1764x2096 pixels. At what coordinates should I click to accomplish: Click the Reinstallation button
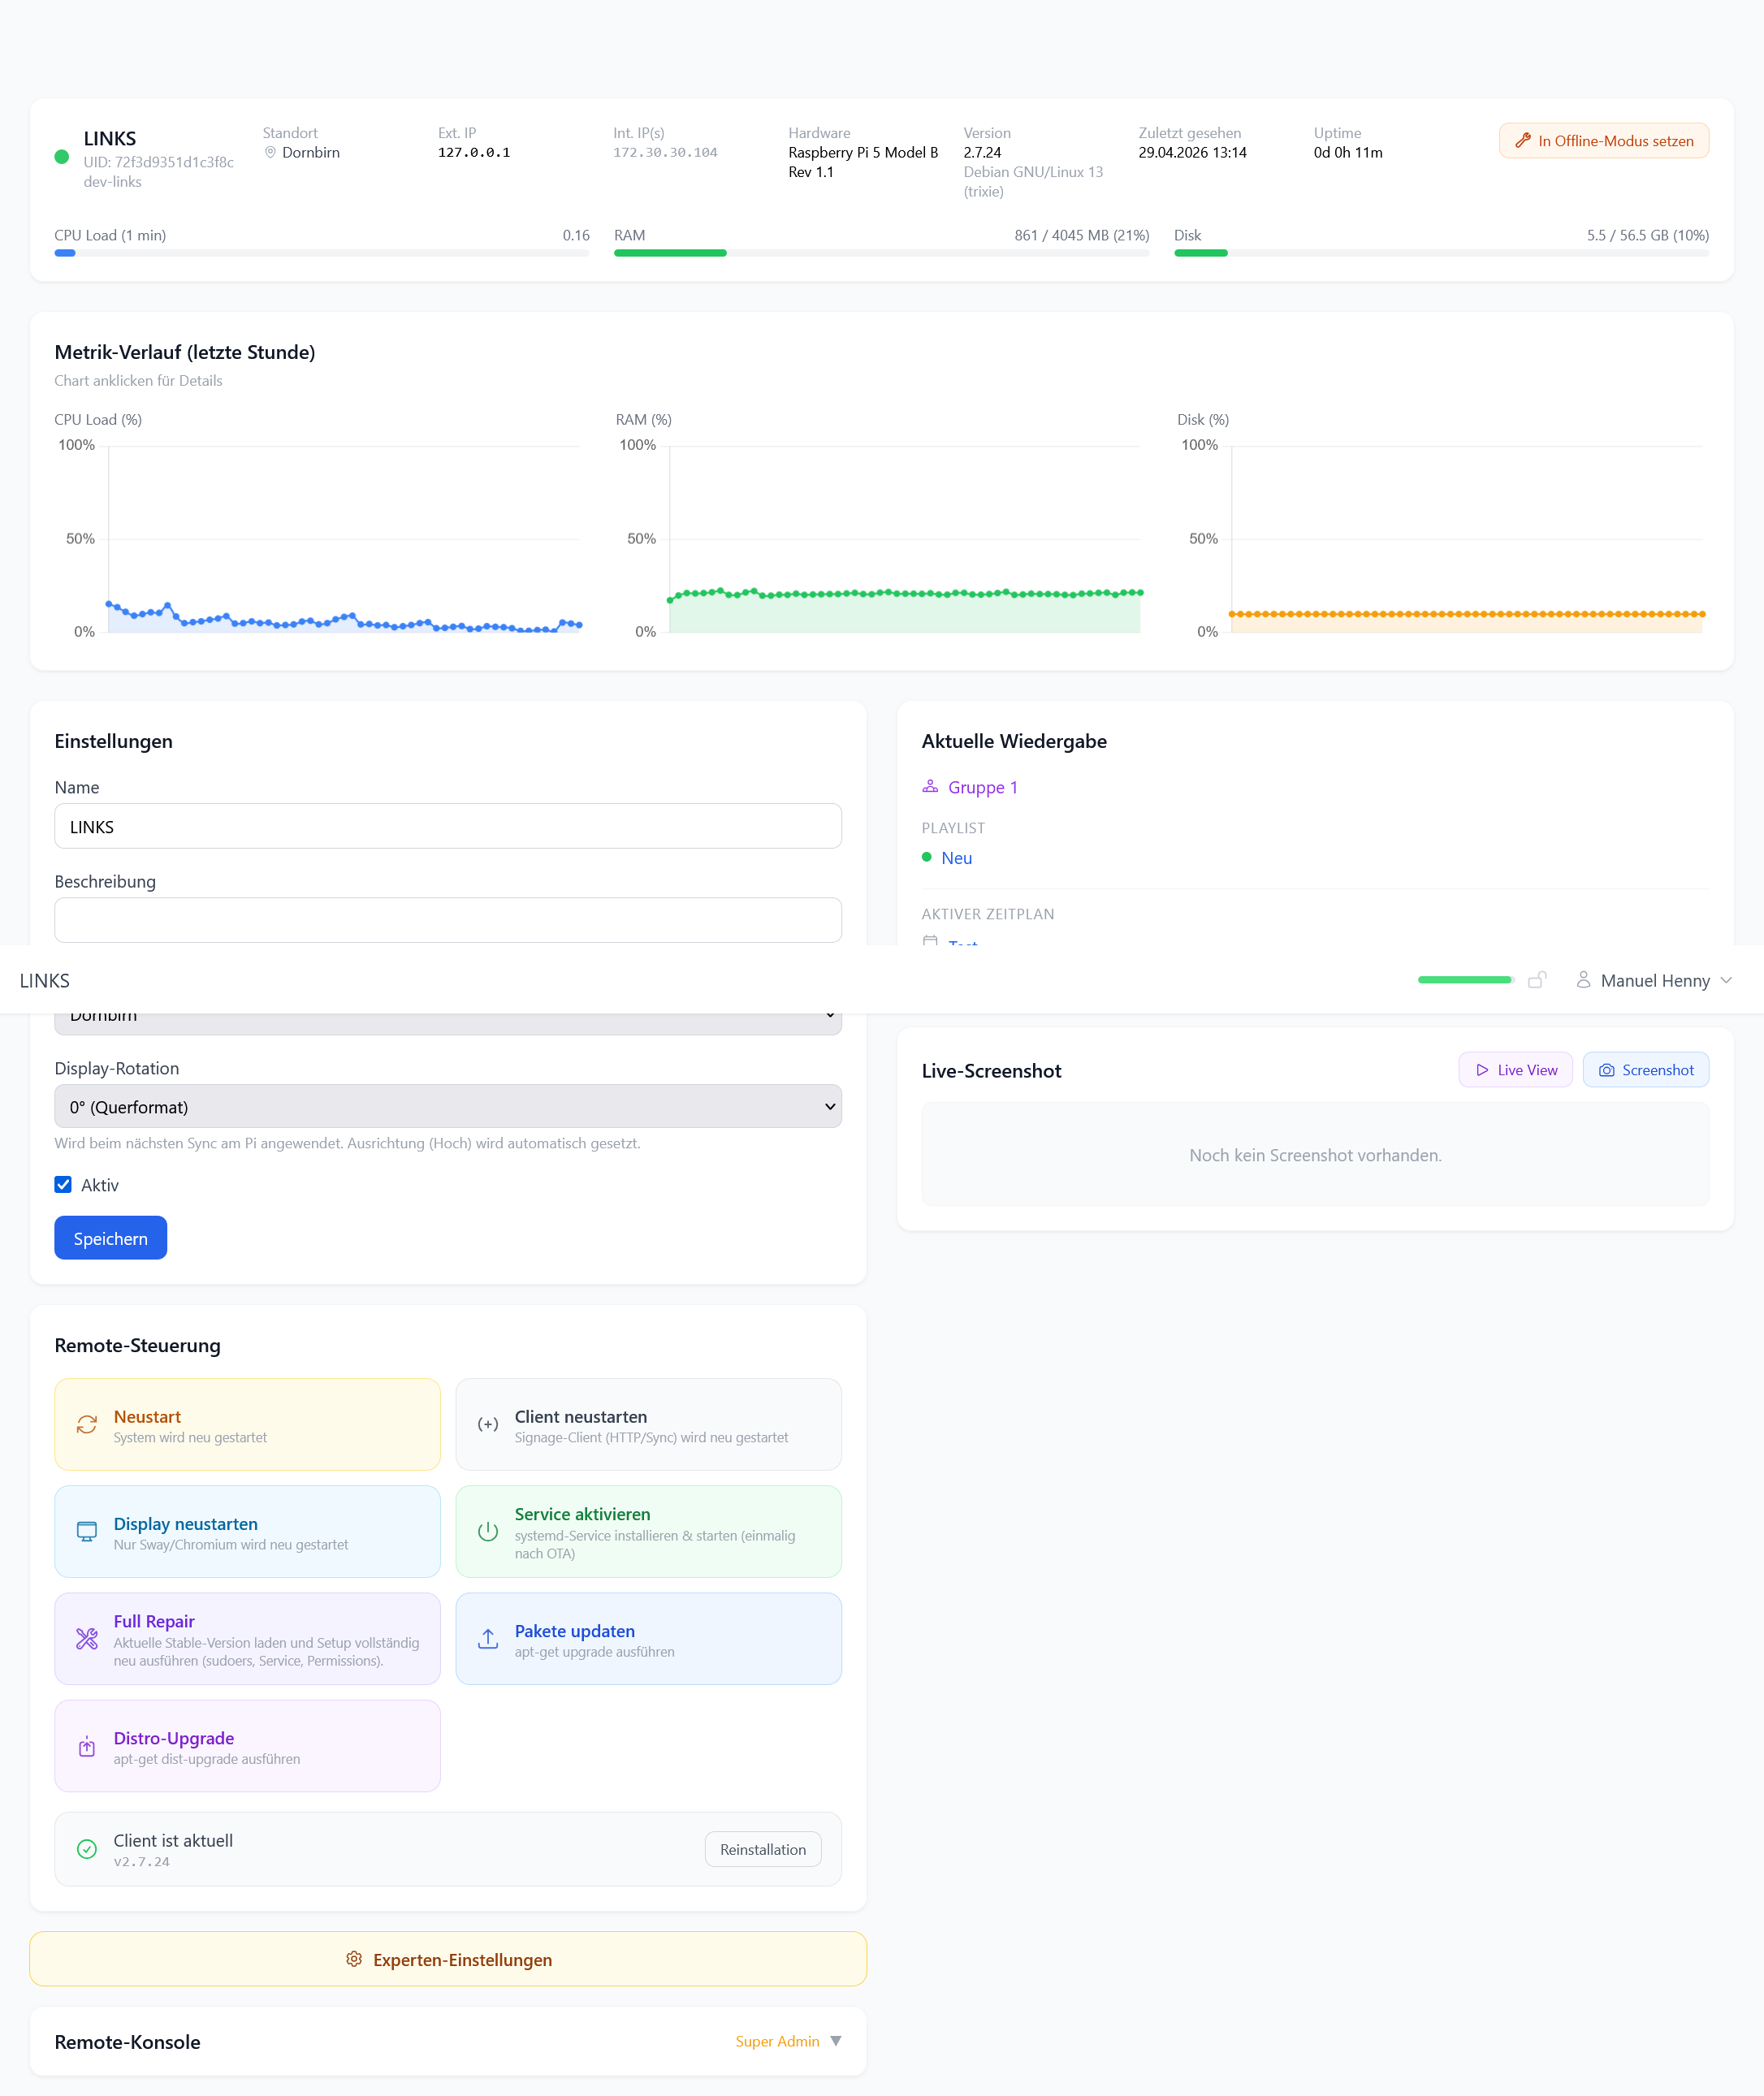pos(762,1849)
